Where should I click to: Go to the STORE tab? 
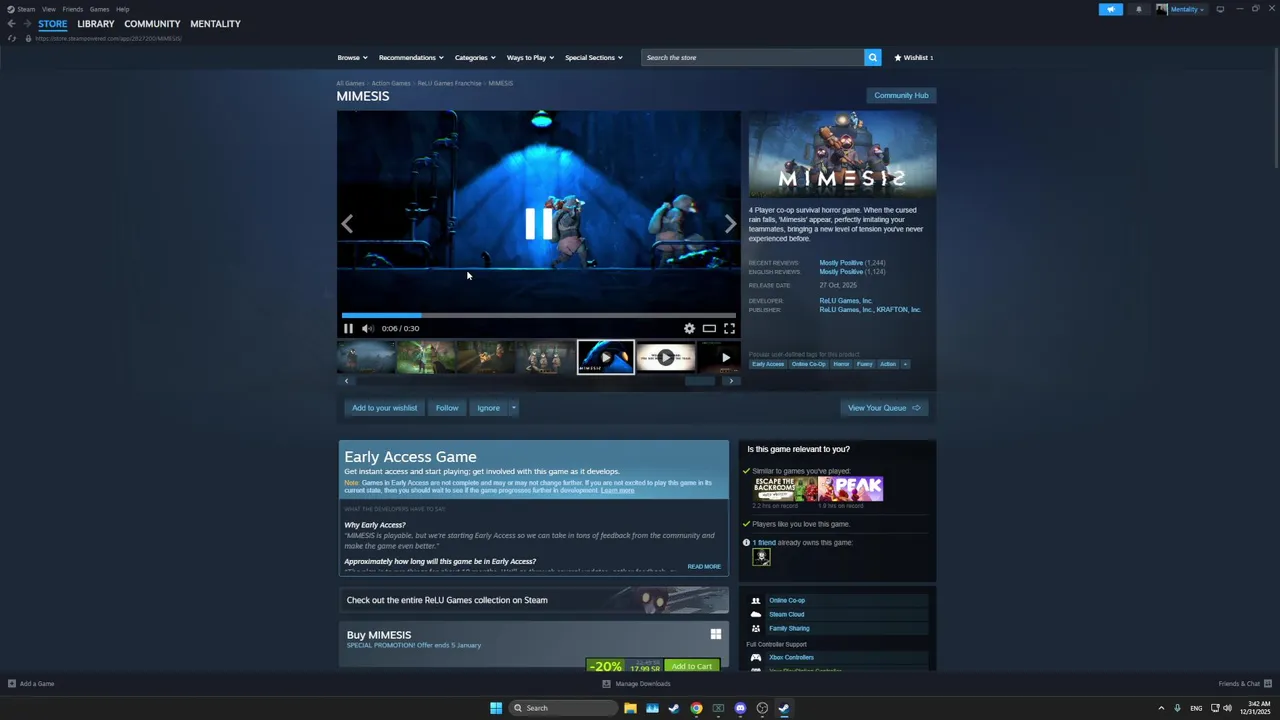pyautogui.click(x=53, y=24)
